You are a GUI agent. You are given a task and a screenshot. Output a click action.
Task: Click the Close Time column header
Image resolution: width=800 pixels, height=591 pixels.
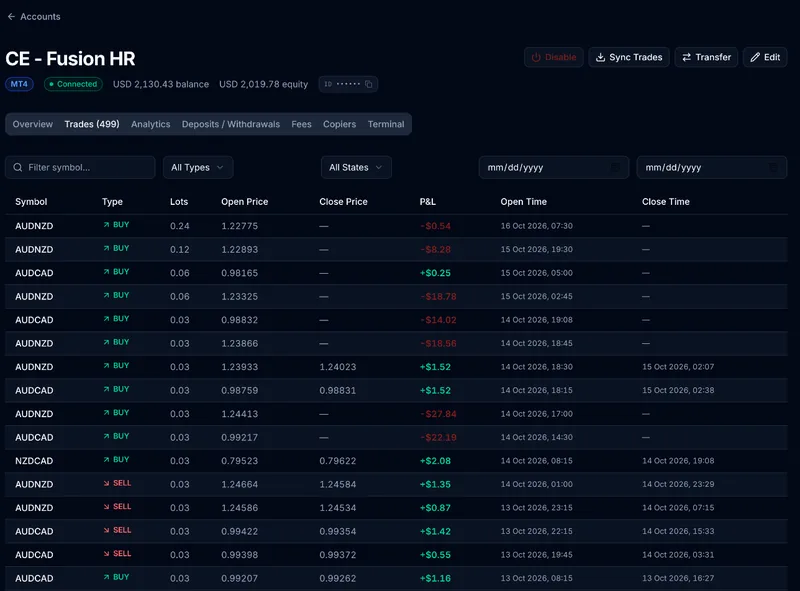point(666,202)
